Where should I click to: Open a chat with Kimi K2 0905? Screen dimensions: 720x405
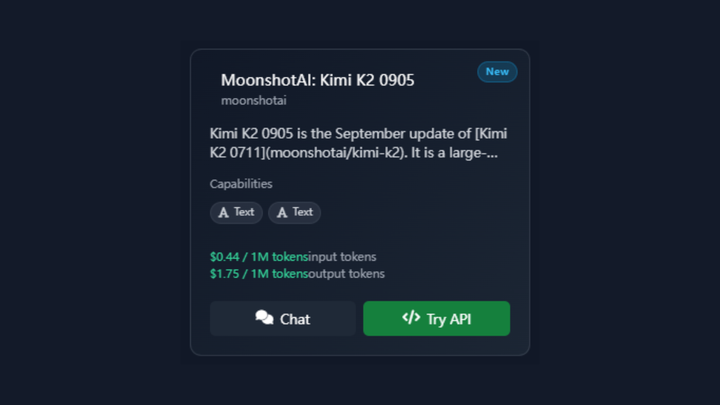click(282, 318)
